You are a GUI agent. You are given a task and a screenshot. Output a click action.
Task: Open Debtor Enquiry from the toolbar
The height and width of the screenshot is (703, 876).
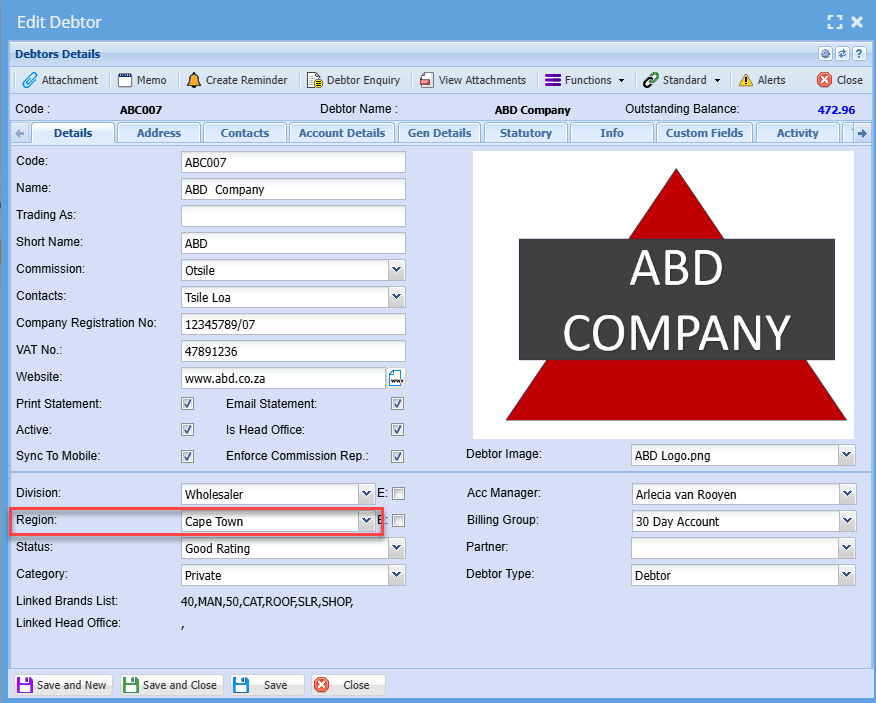[353, 80]
